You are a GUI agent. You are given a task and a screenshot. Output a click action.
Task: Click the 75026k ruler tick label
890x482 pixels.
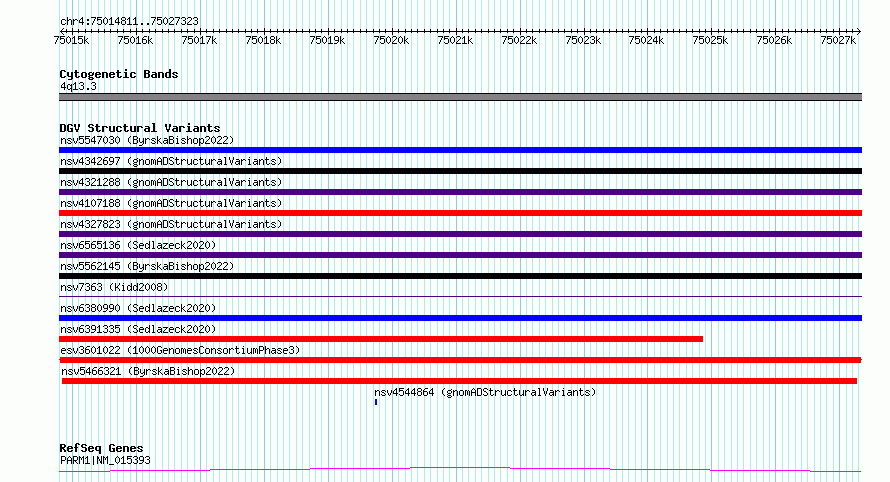coord(774,40)
